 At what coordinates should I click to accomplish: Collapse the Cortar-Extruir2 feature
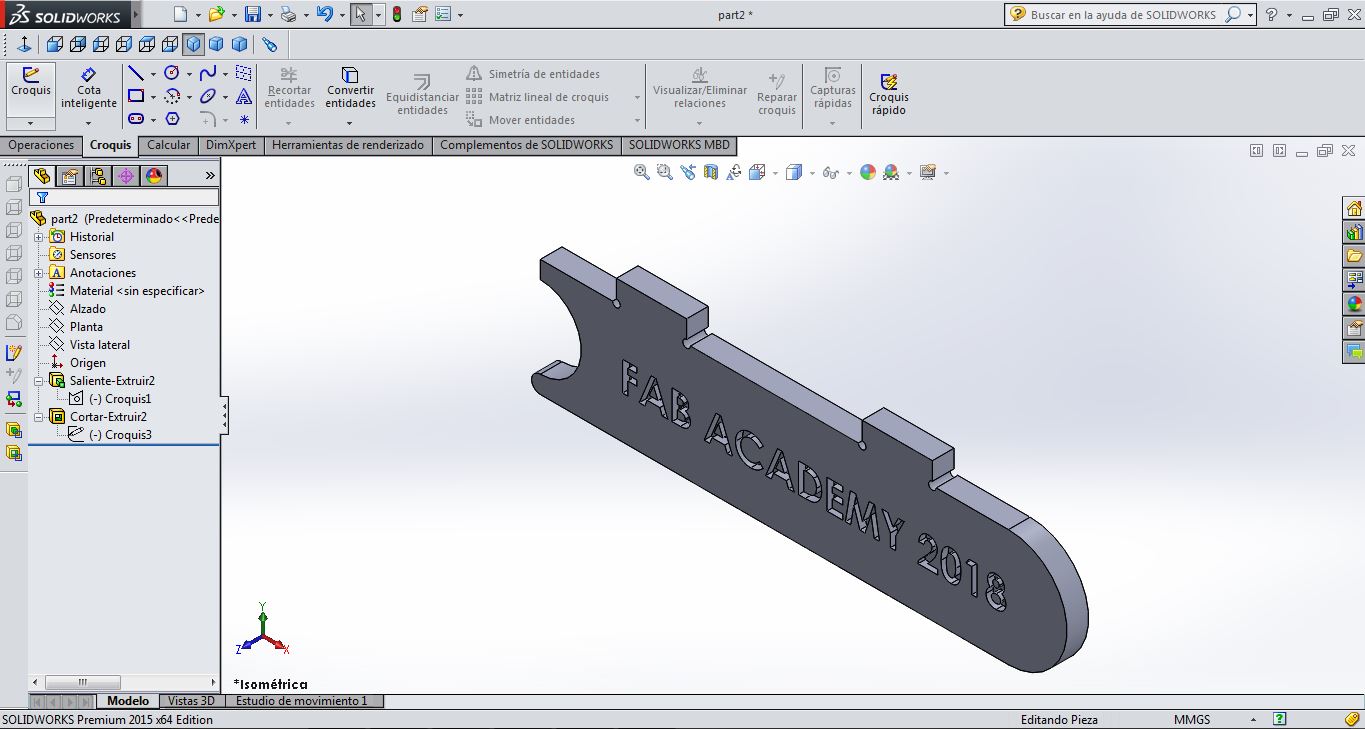(x=39, y=417)
